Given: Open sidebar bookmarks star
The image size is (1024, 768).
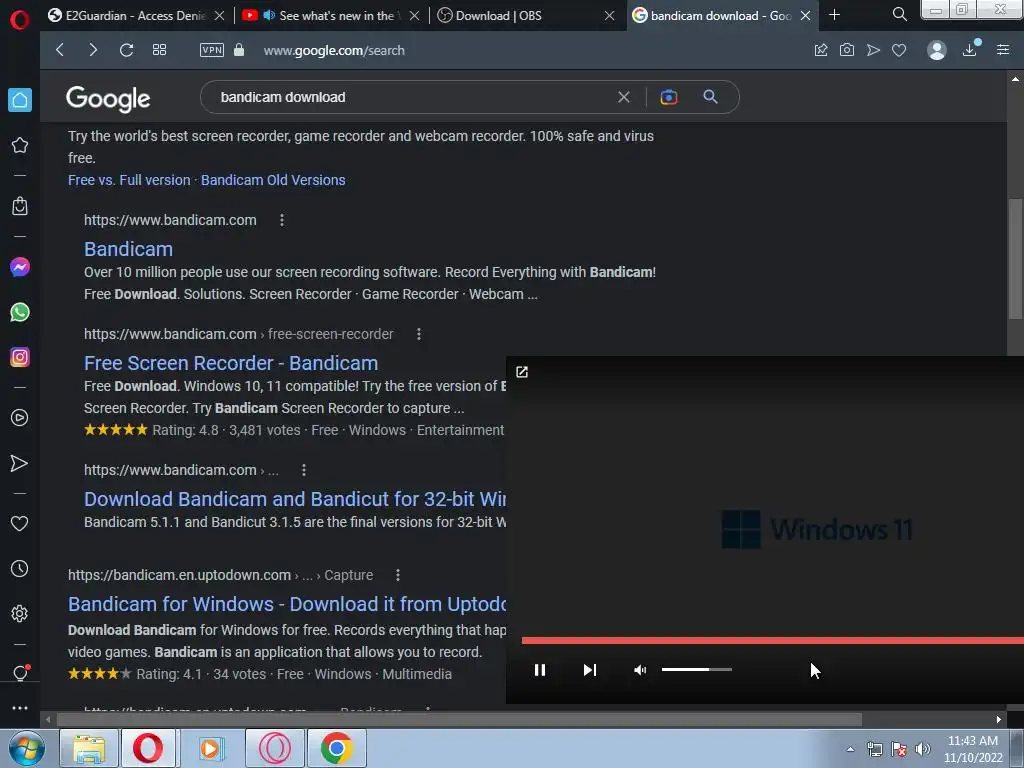Looking at the screenshot, I should pos(20,145).
